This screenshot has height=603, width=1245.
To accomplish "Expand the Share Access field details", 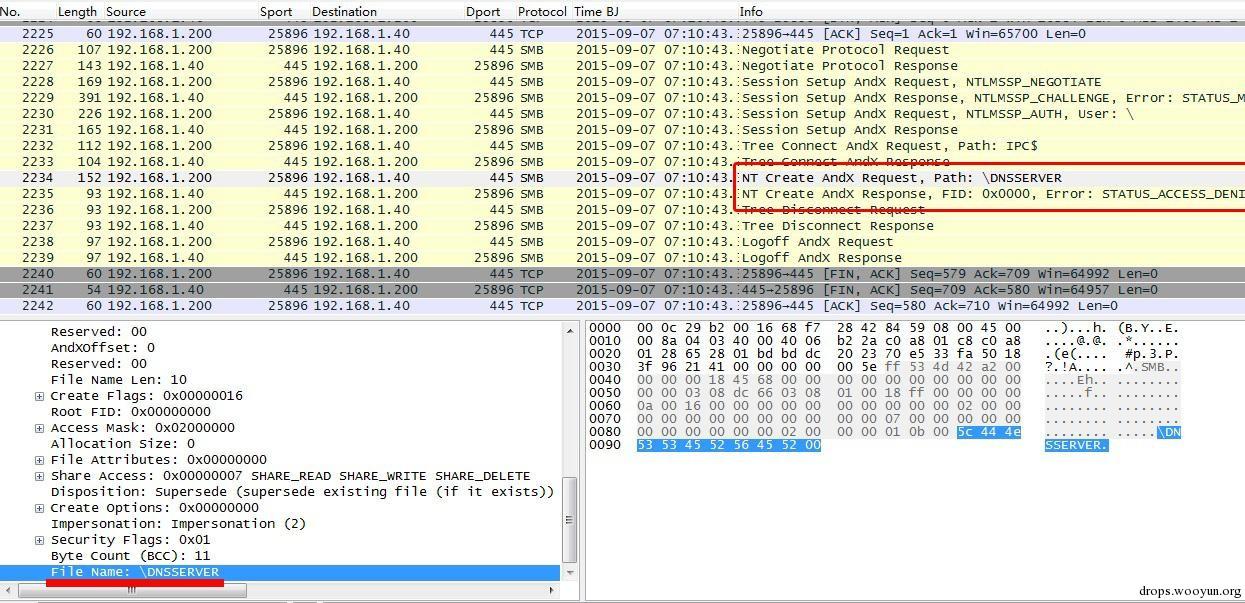I will 39,476.
